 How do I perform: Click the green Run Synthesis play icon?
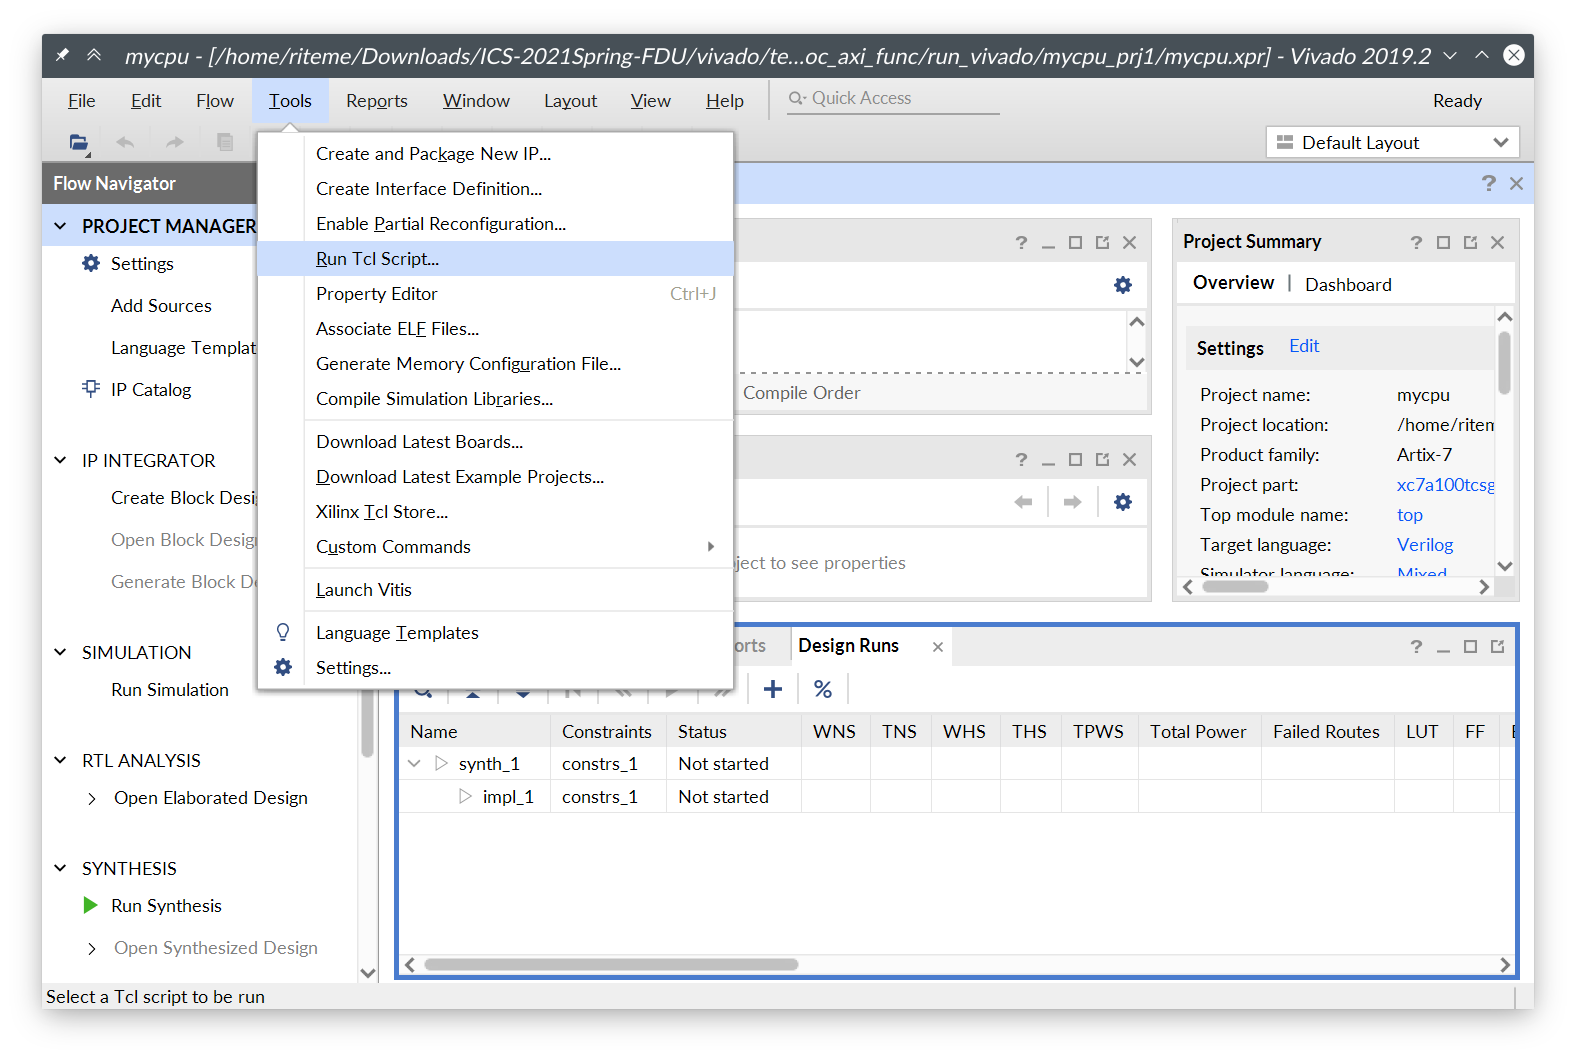[90, 905]
